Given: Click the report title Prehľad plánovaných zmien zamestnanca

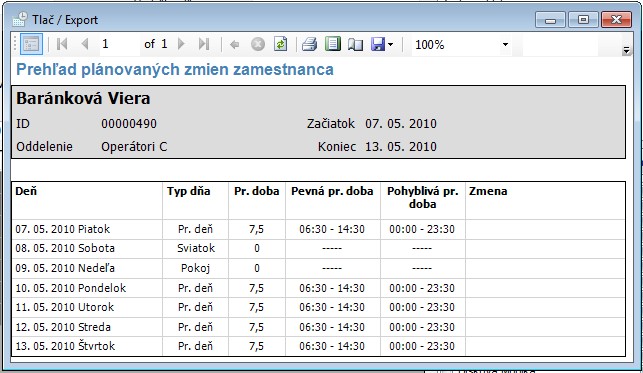Looking at the screenshot, I should (x=175, y=69).
